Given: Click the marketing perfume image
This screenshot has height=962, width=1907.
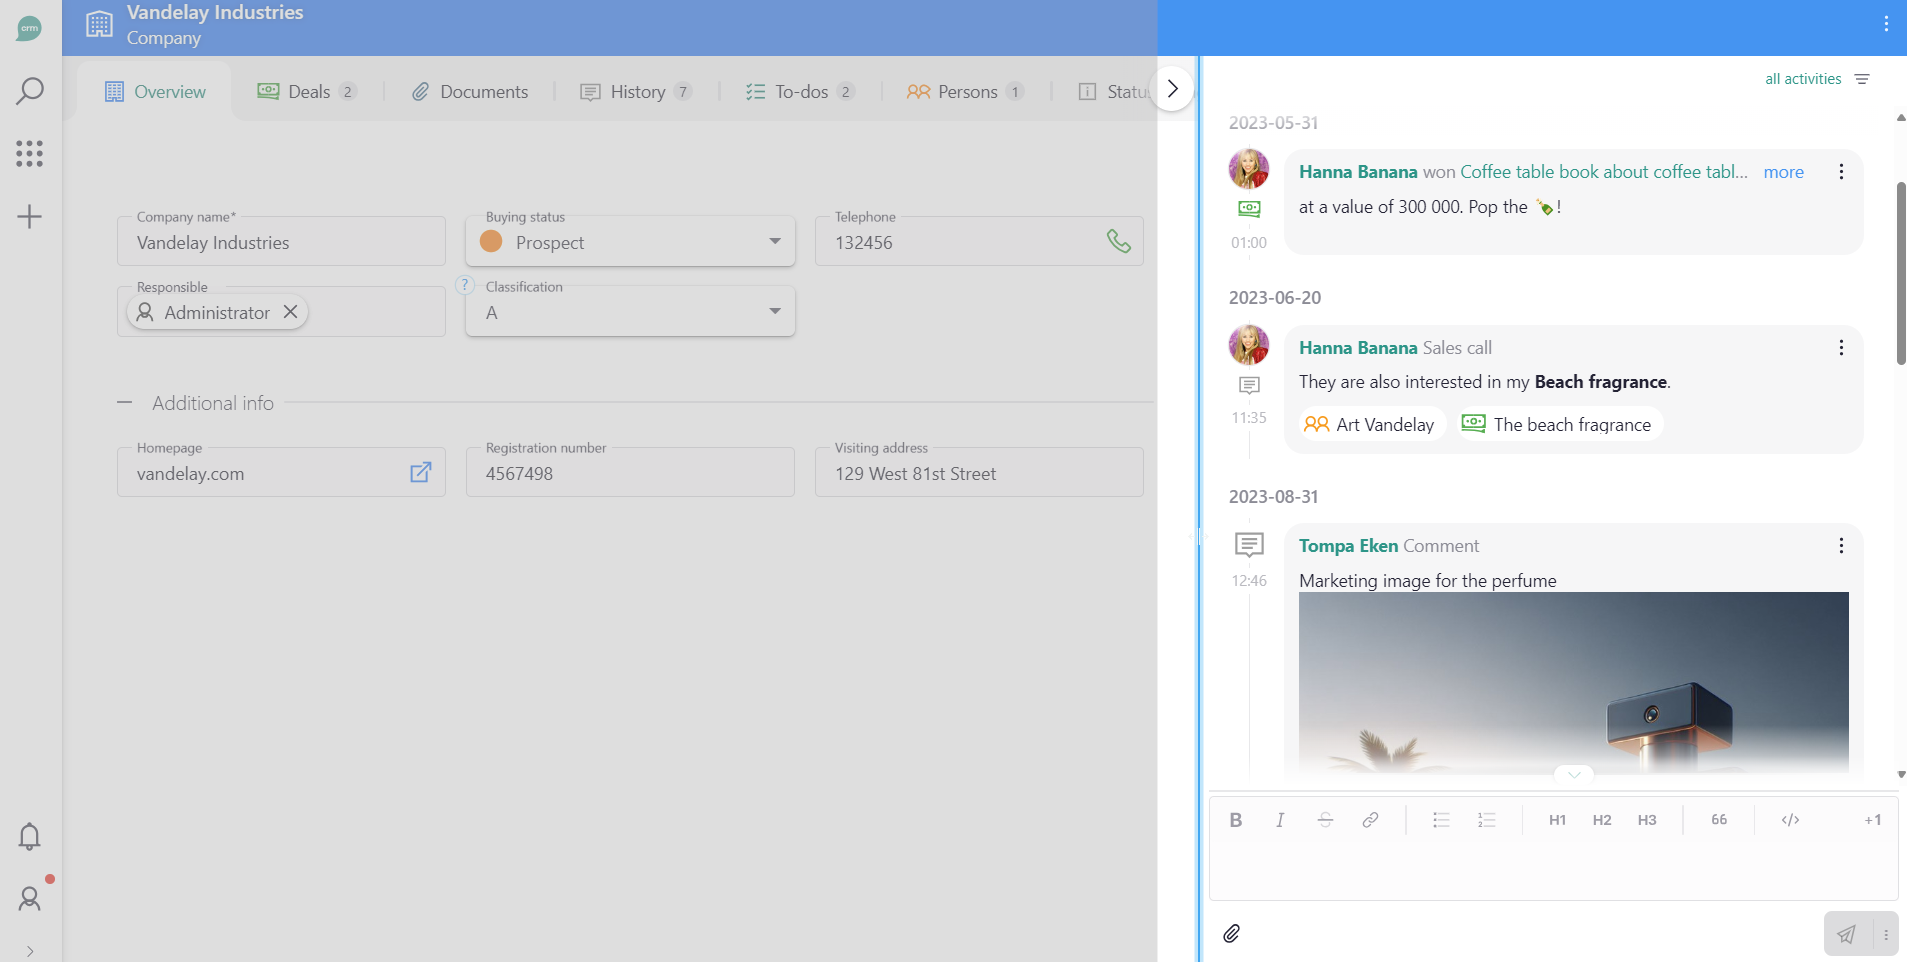Looking at the screenshot, I should (x=1573, y=680).
